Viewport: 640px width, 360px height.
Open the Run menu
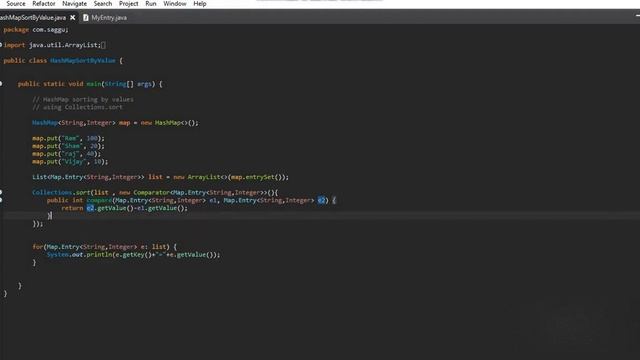pyautogui.click(x=151, y=4)
